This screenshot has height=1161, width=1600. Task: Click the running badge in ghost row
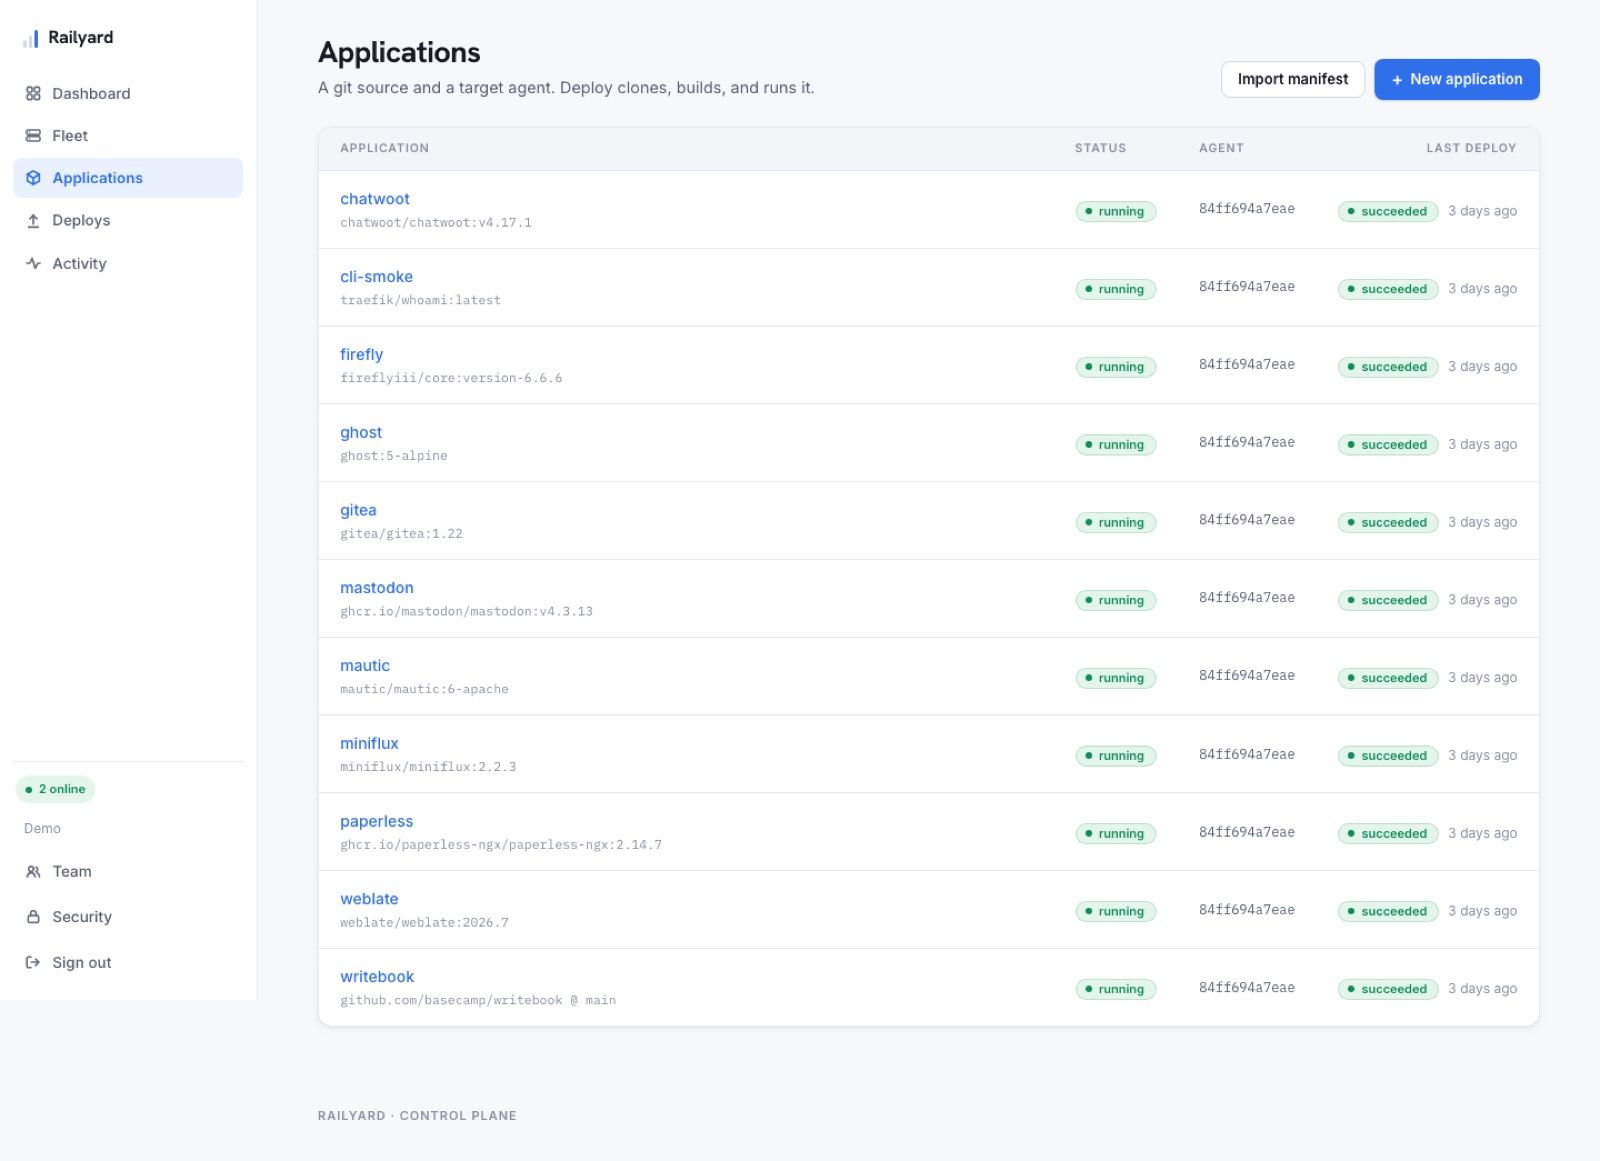(x=1115, y=445)
